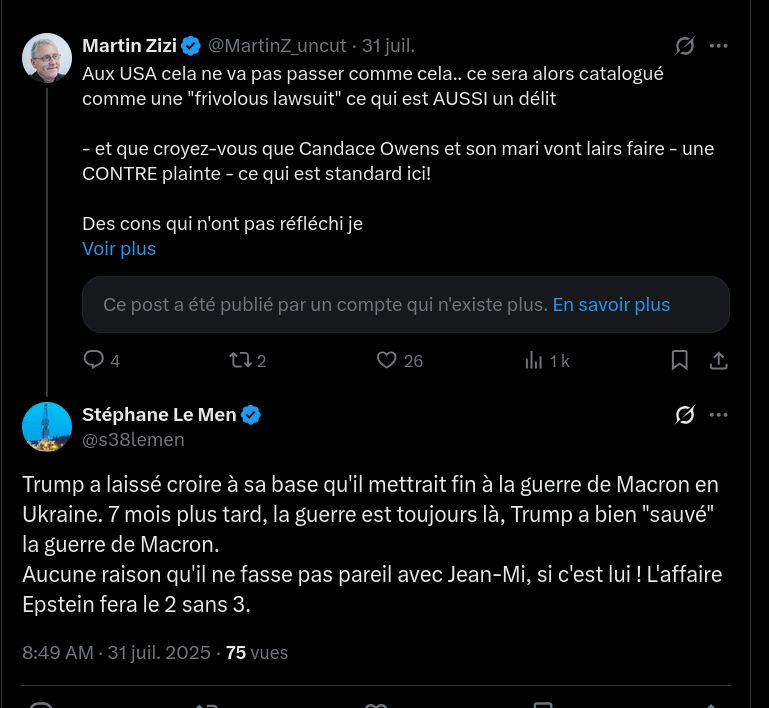
Task: View analytics for Martin Zizi's post
Action: click(534, 360)
